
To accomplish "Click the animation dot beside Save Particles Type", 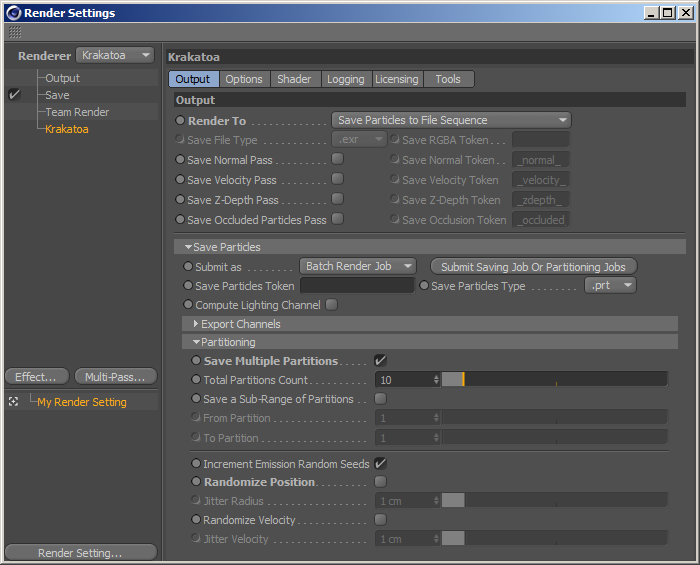I will click(x=424, y=285).
